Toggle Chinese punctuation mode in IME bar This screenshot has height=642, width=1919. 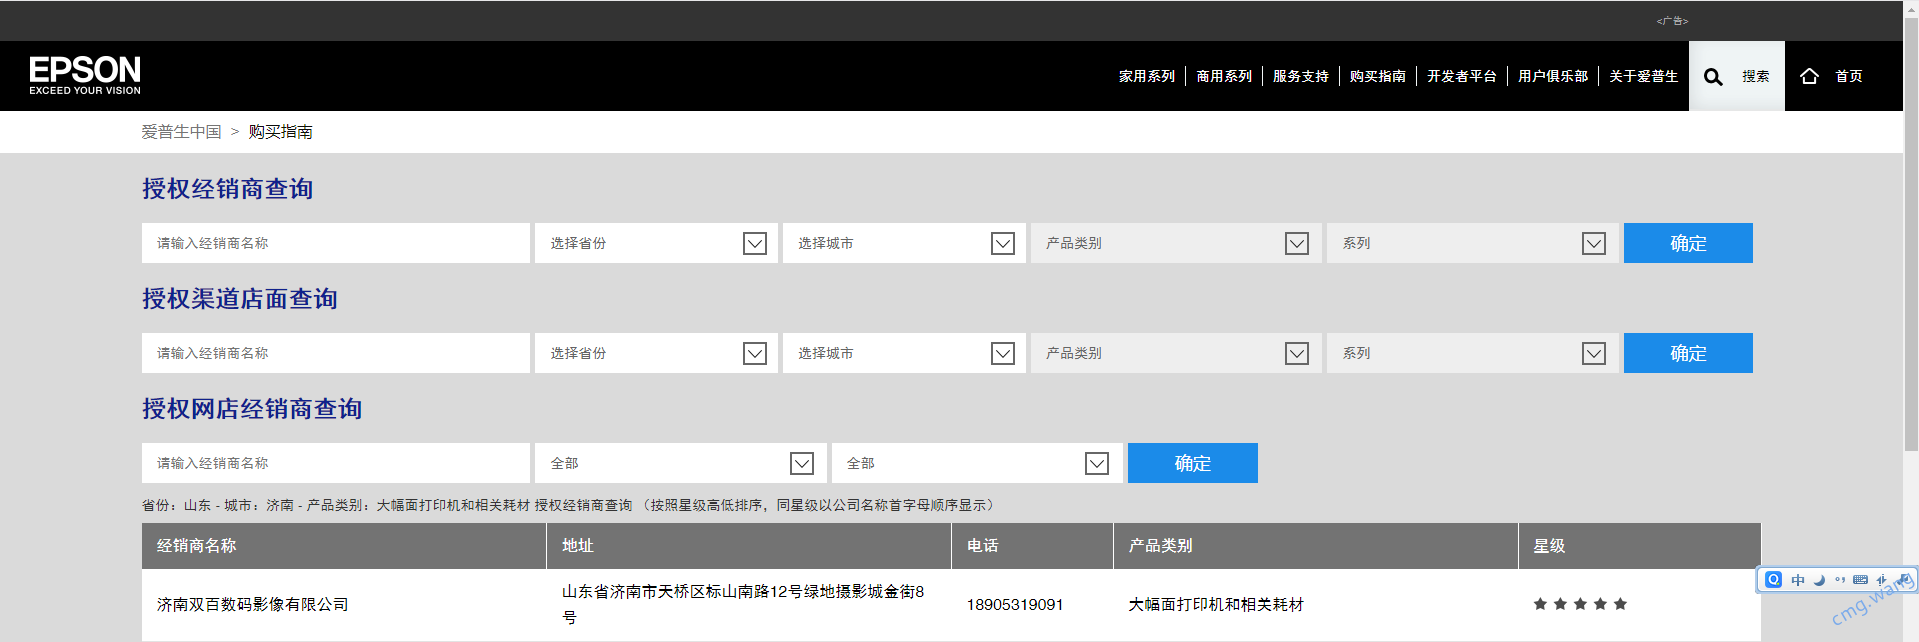tap(1840, 580)
